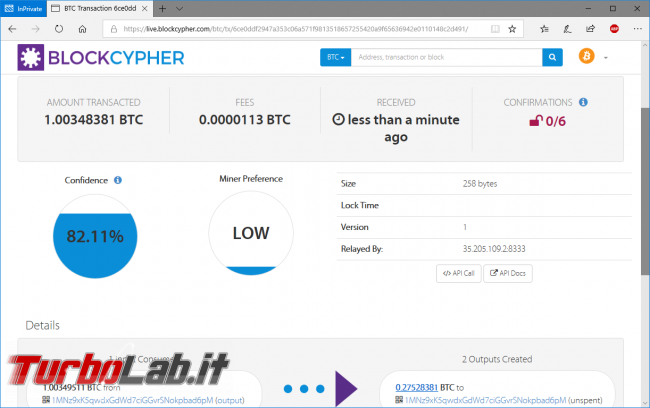Click the blue search magnifier button

(x=552, y=57)
